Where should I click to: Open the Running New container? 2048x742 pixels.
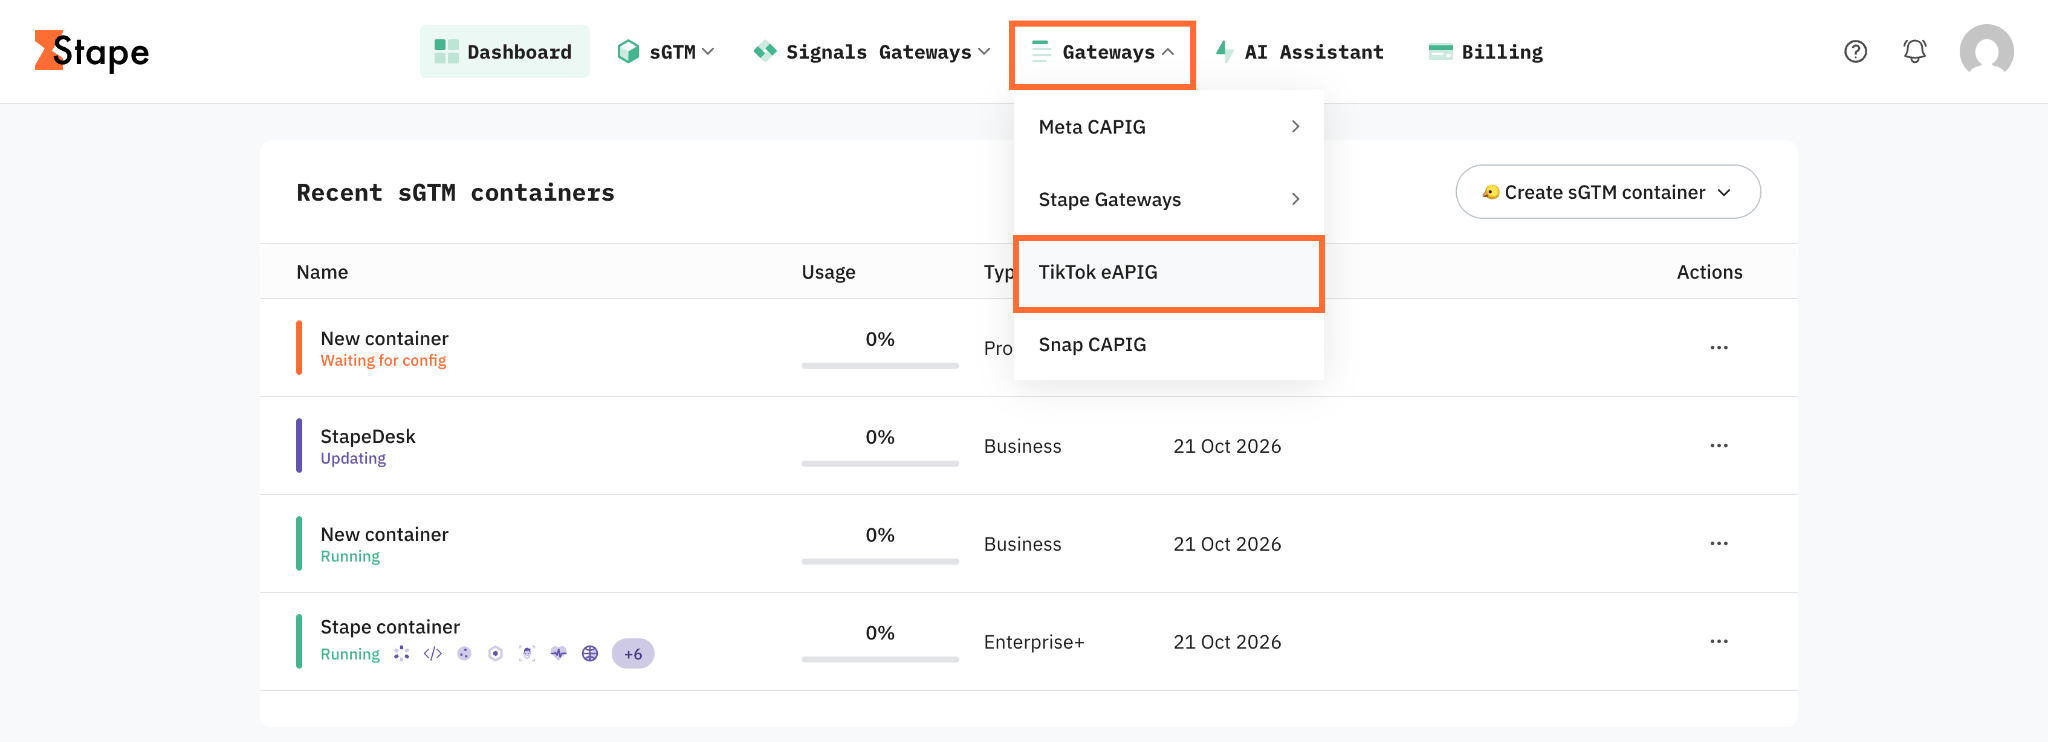[x=384, y=534]
